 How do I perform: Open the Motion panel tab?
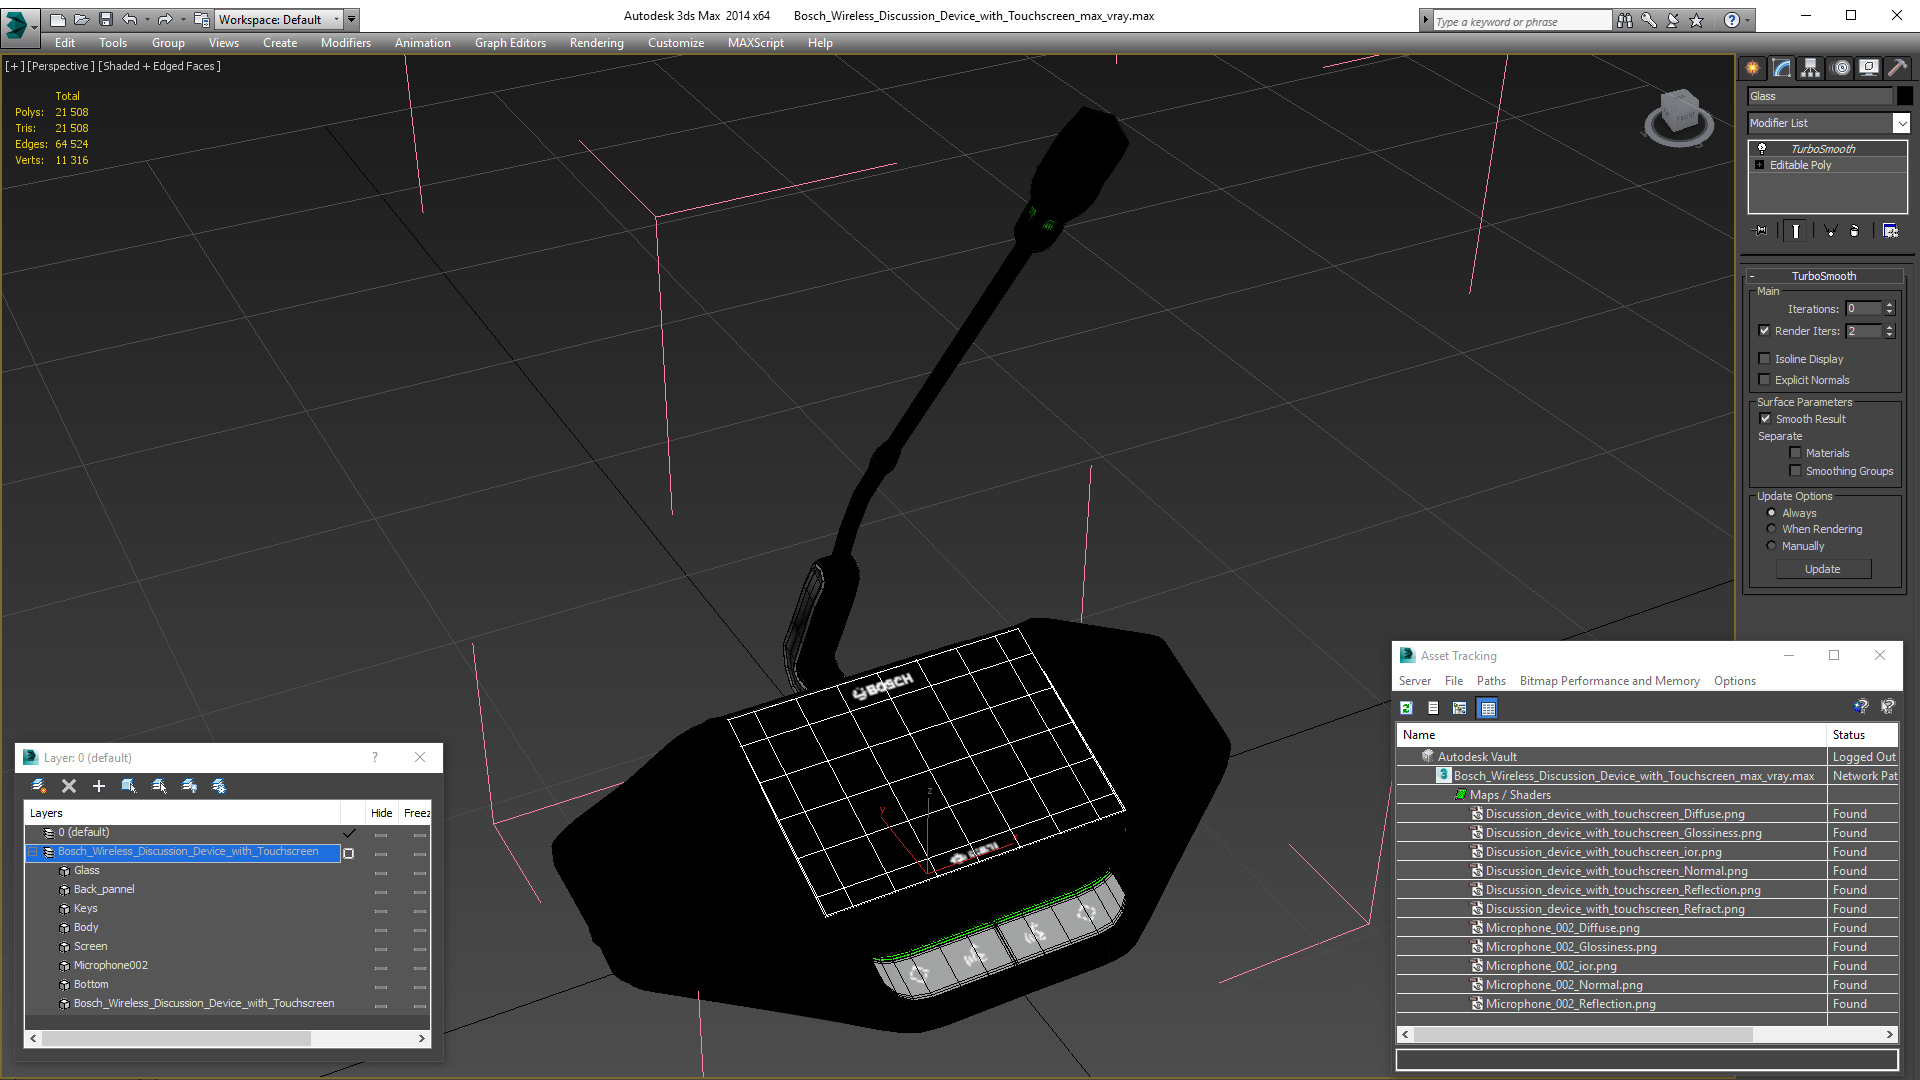tap(1841, 68)
